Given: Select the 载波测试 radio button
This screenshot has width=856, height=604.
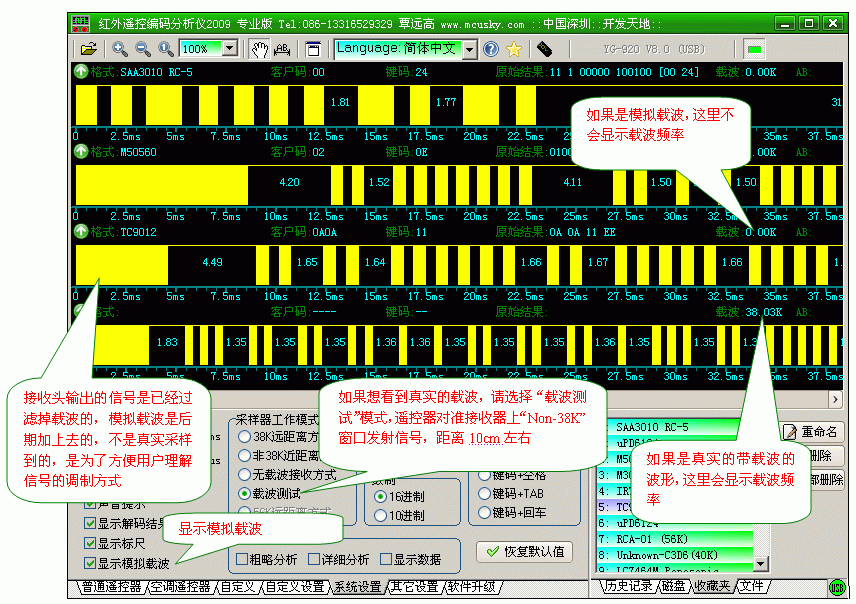Looking at the screenshot, I should coord(245,494).
